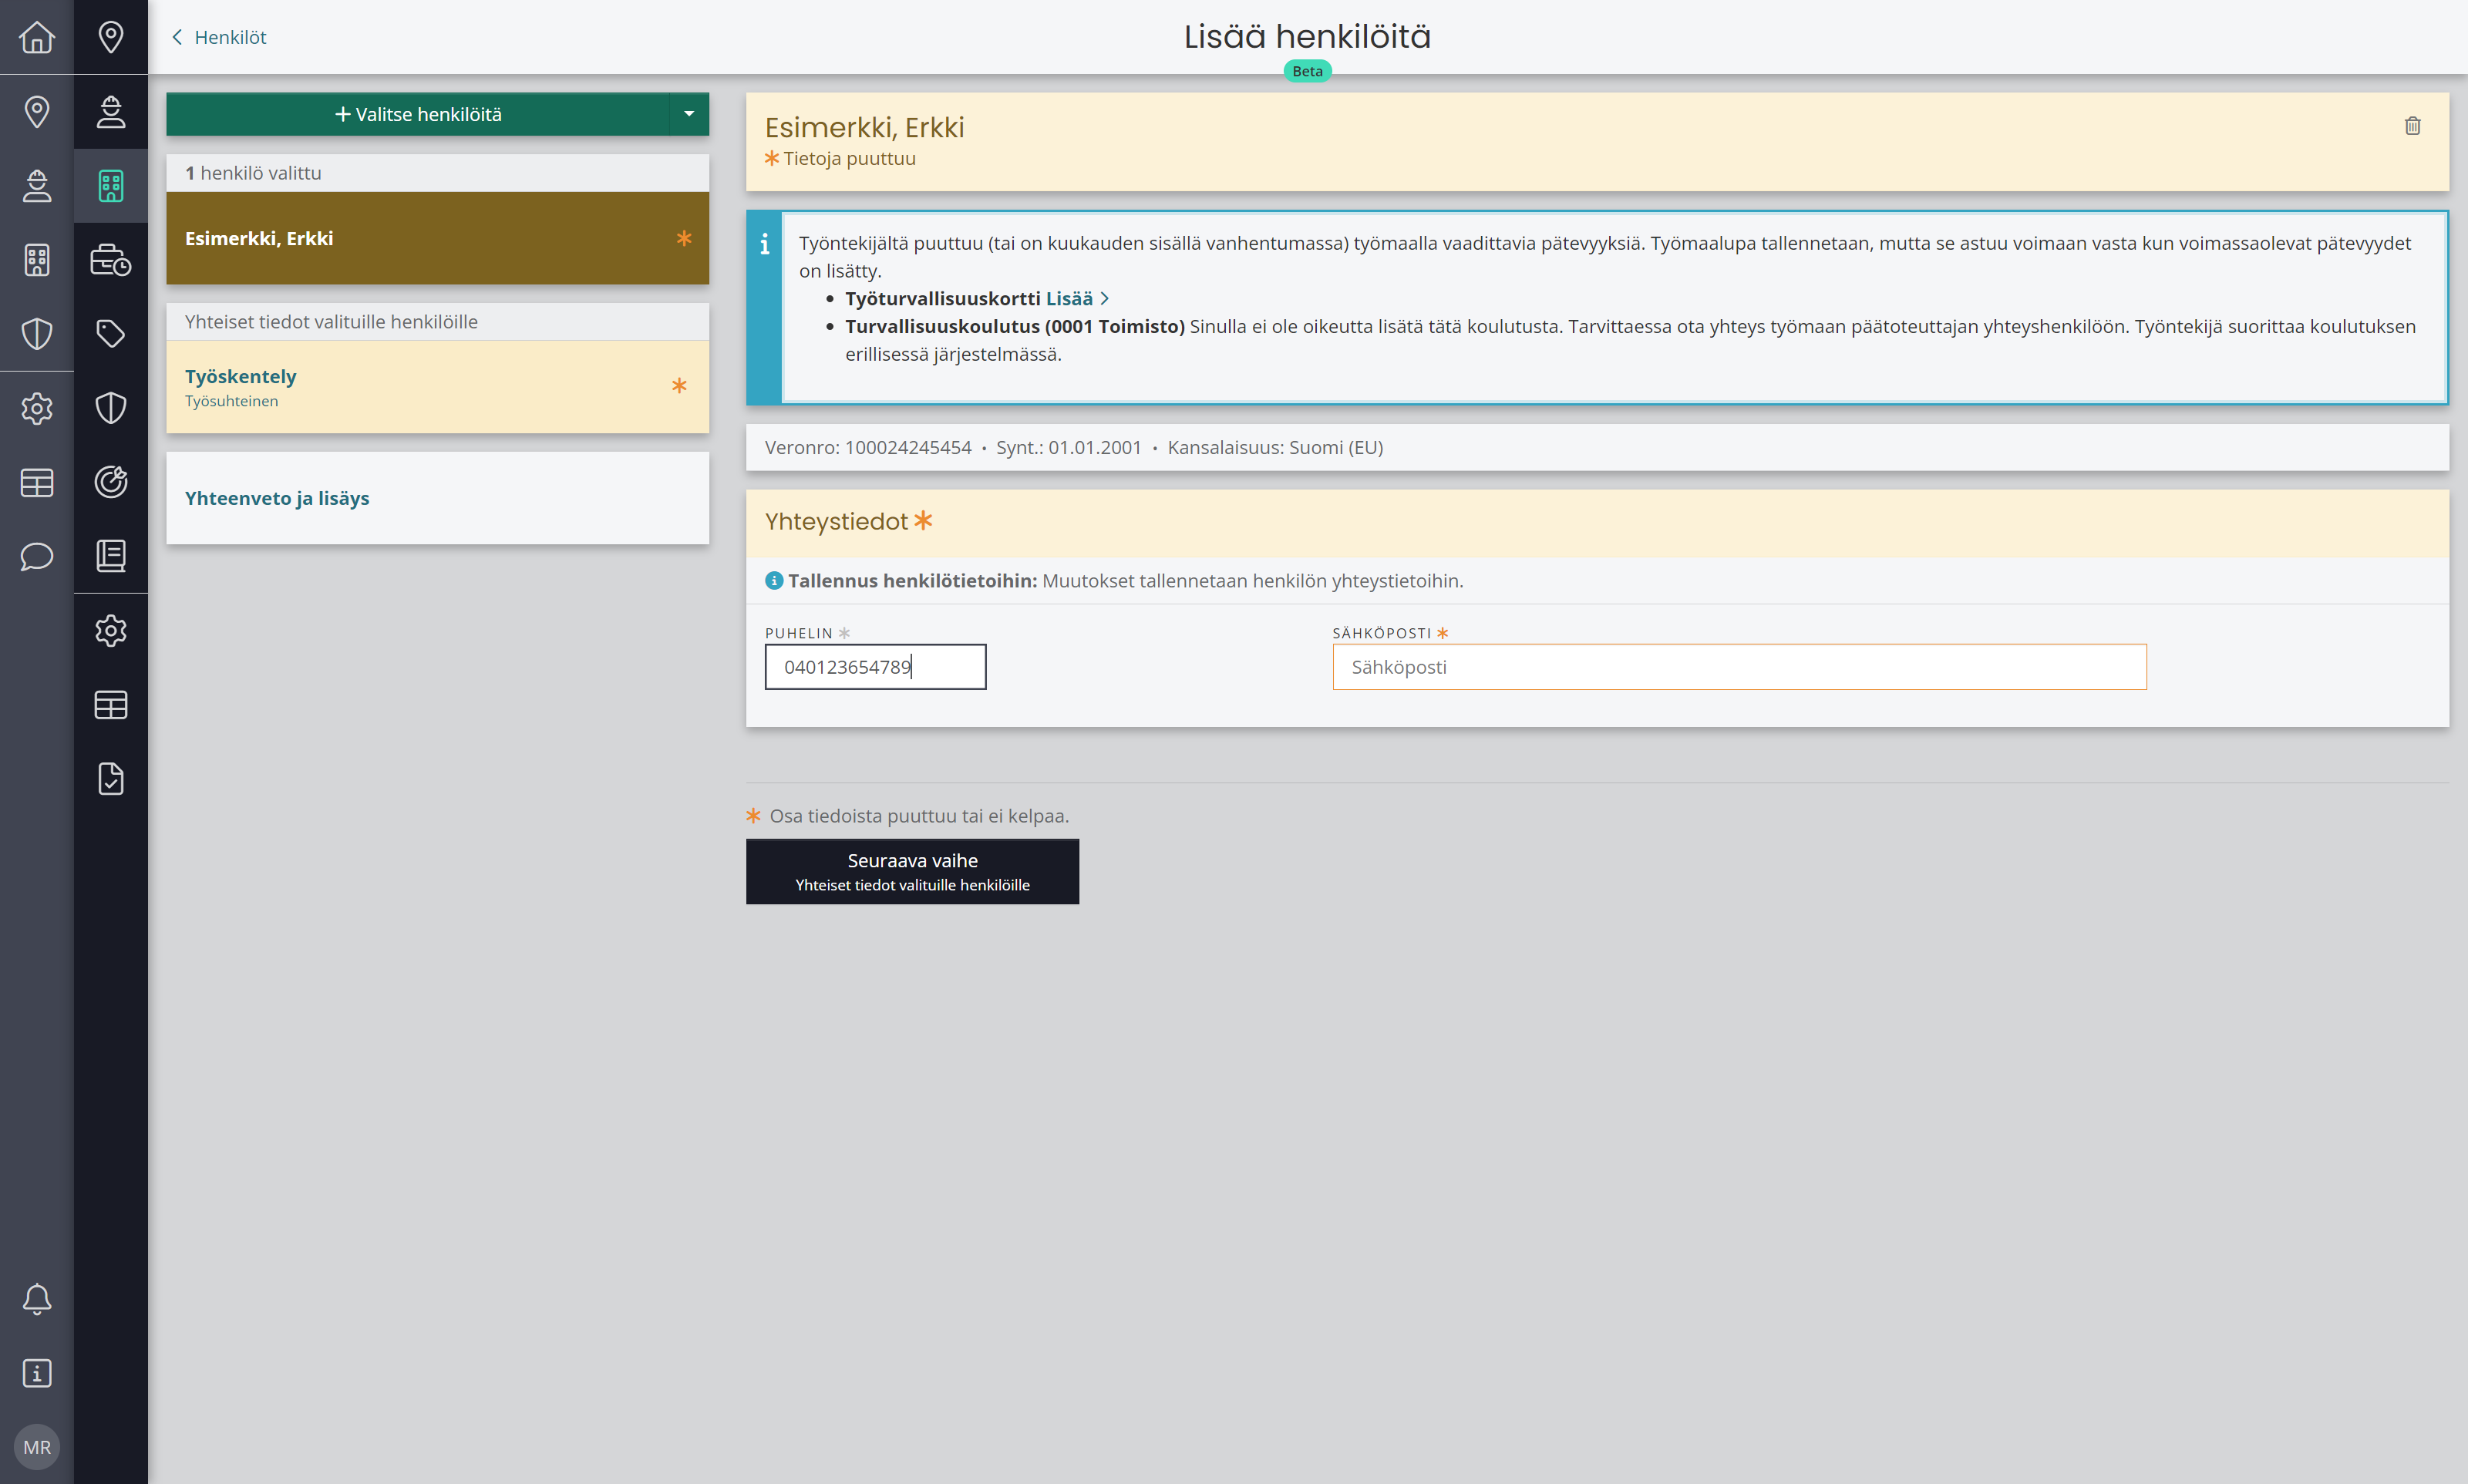Open the price tag icon
This screenshot has width=2468, height=1484.
(111, 334)
